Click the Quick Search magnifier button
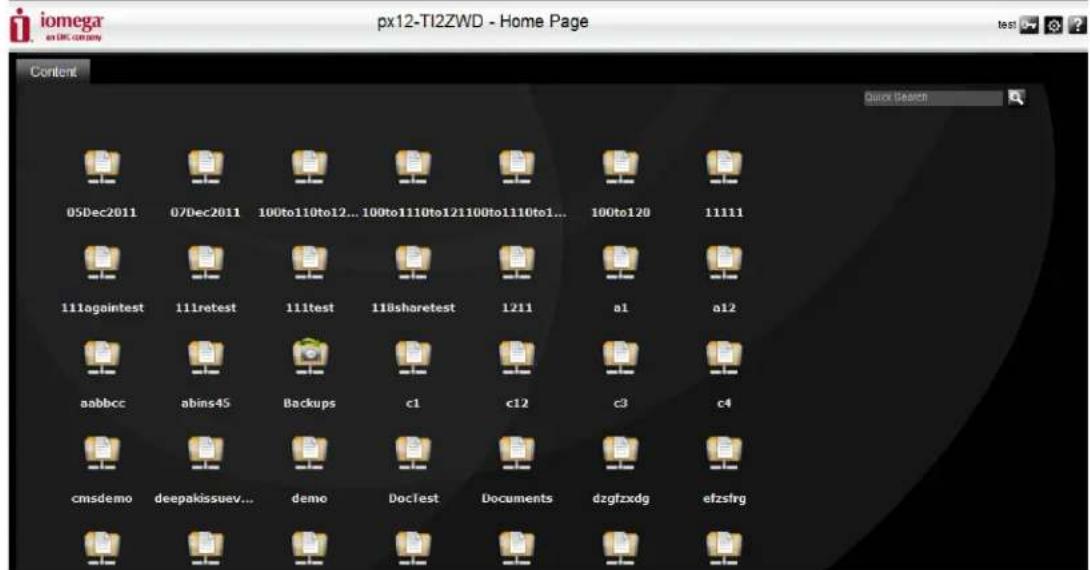Image resolution: width=1090 pixels, height=570 pixels. tap(1016, 97)
